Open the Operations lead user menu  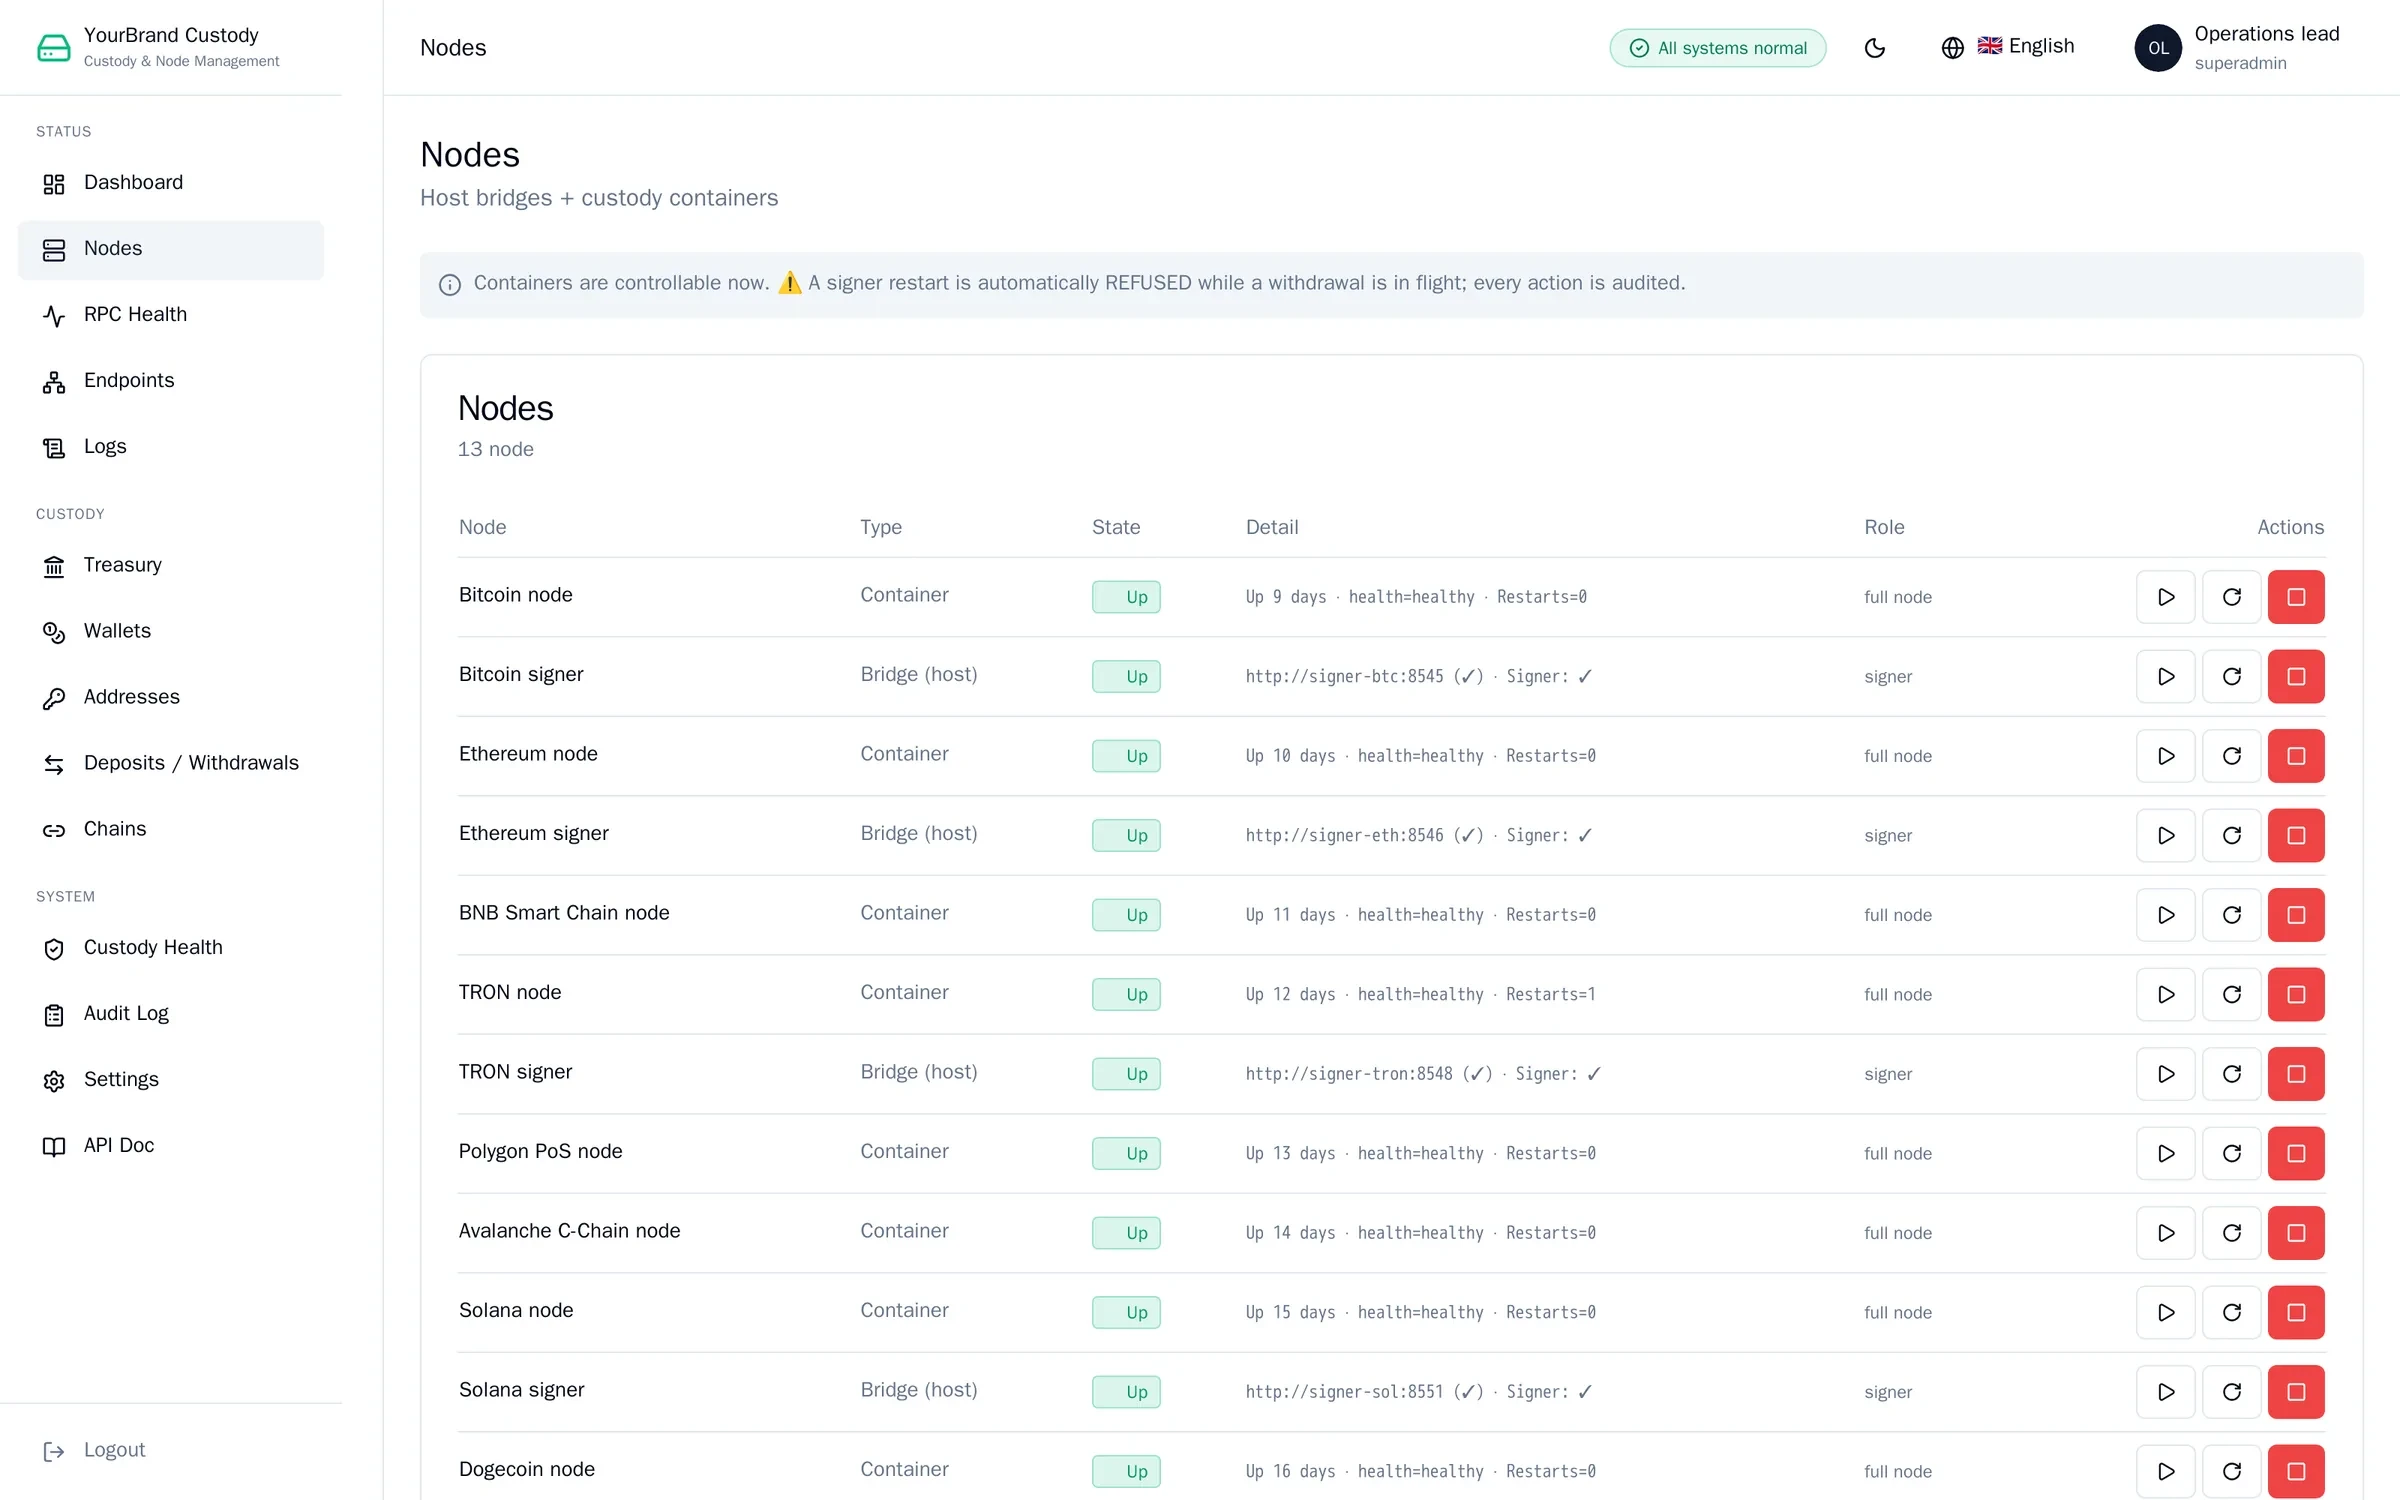pyautogui.click(x=2237, y=48)
